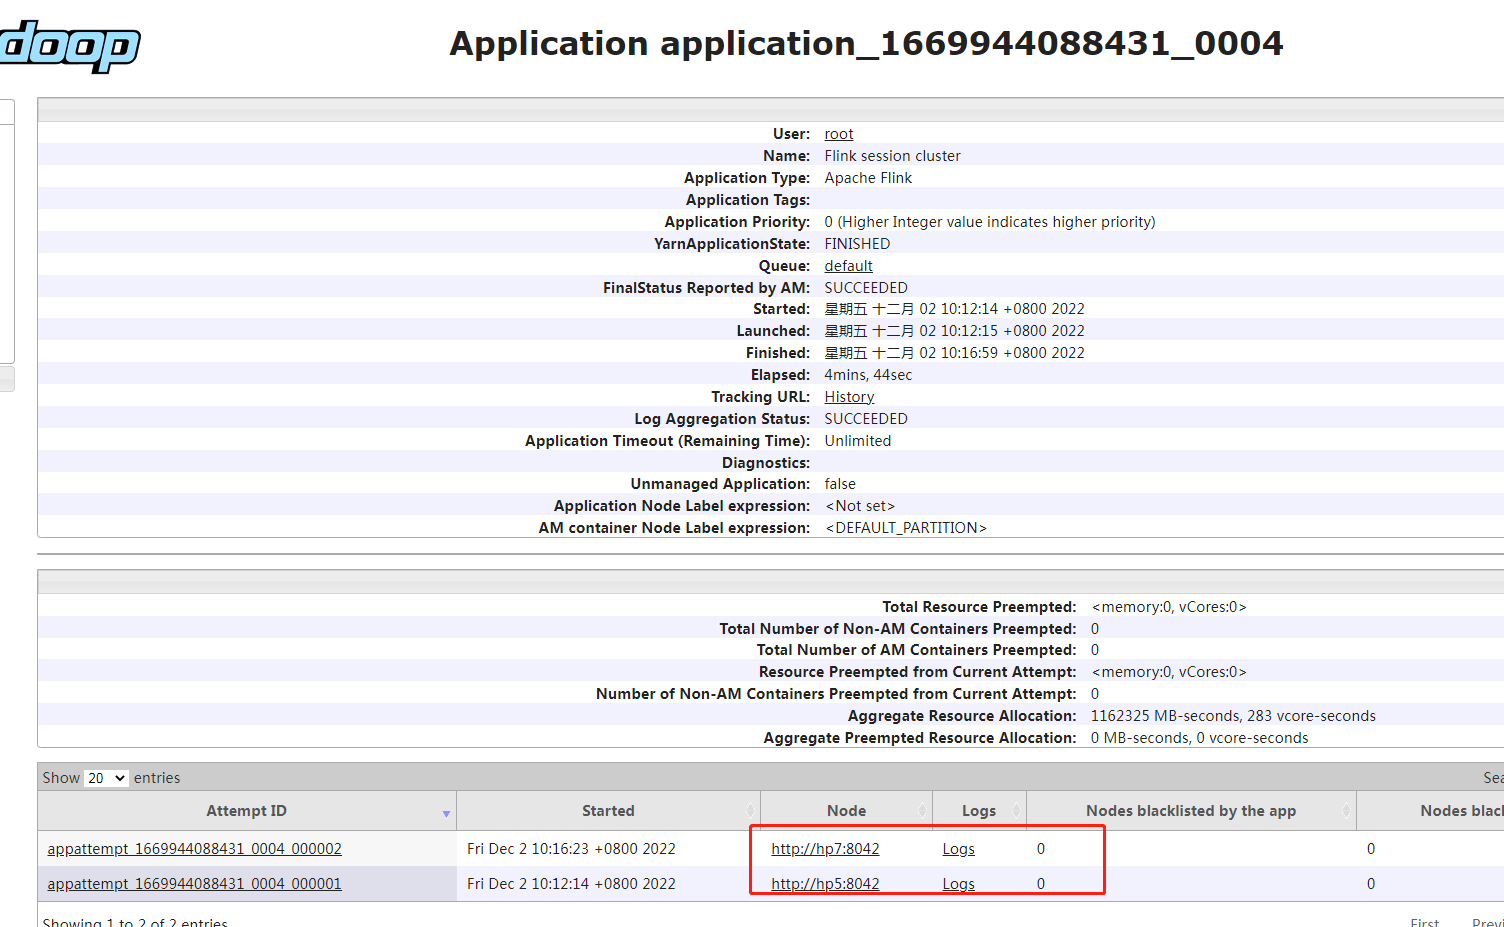Click the Hadoop logo
Viewport: 1504px width, 927px height.
click(x=68, y=45)
